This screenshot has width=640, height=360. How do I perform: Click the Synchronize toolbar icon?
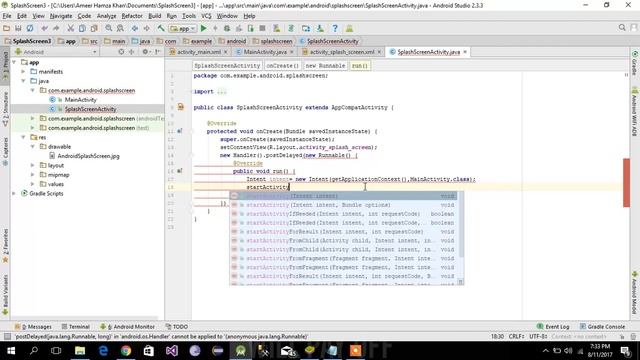[x=30, y=28]
